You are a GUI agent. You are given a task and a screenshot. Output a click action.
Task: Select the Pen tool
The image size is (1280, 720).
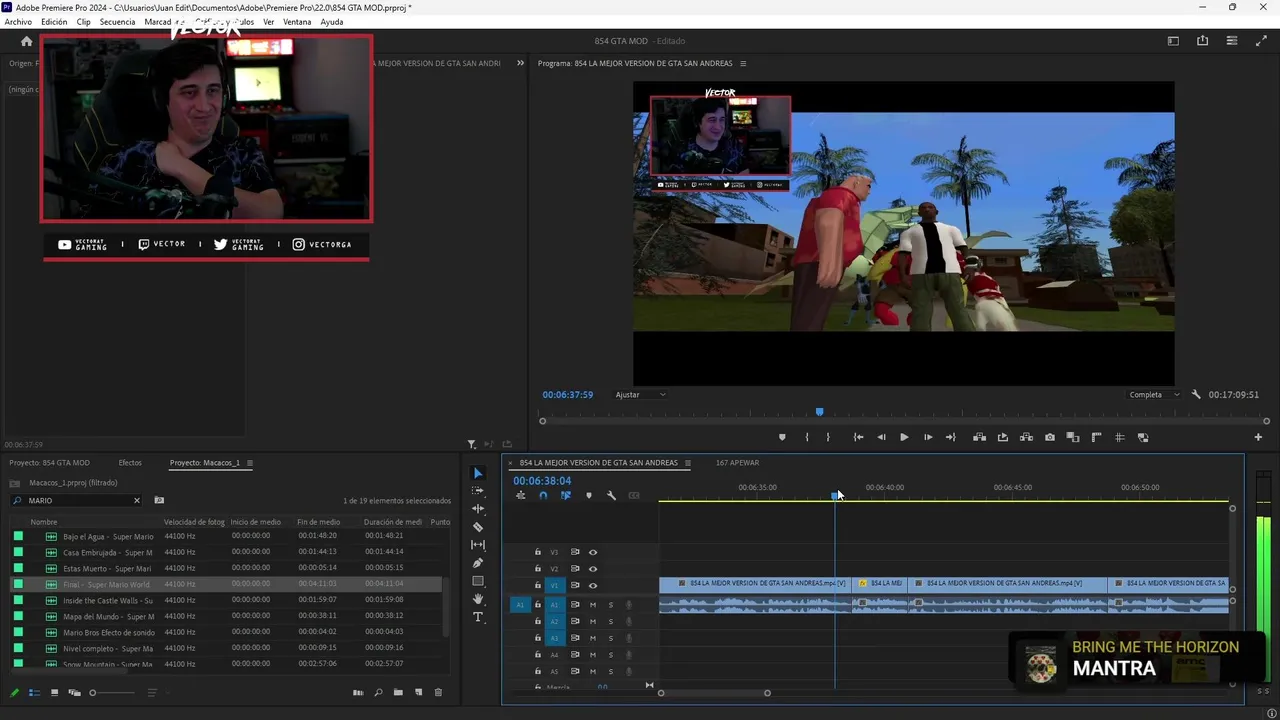pyautogui.click(x=478, y=563)
